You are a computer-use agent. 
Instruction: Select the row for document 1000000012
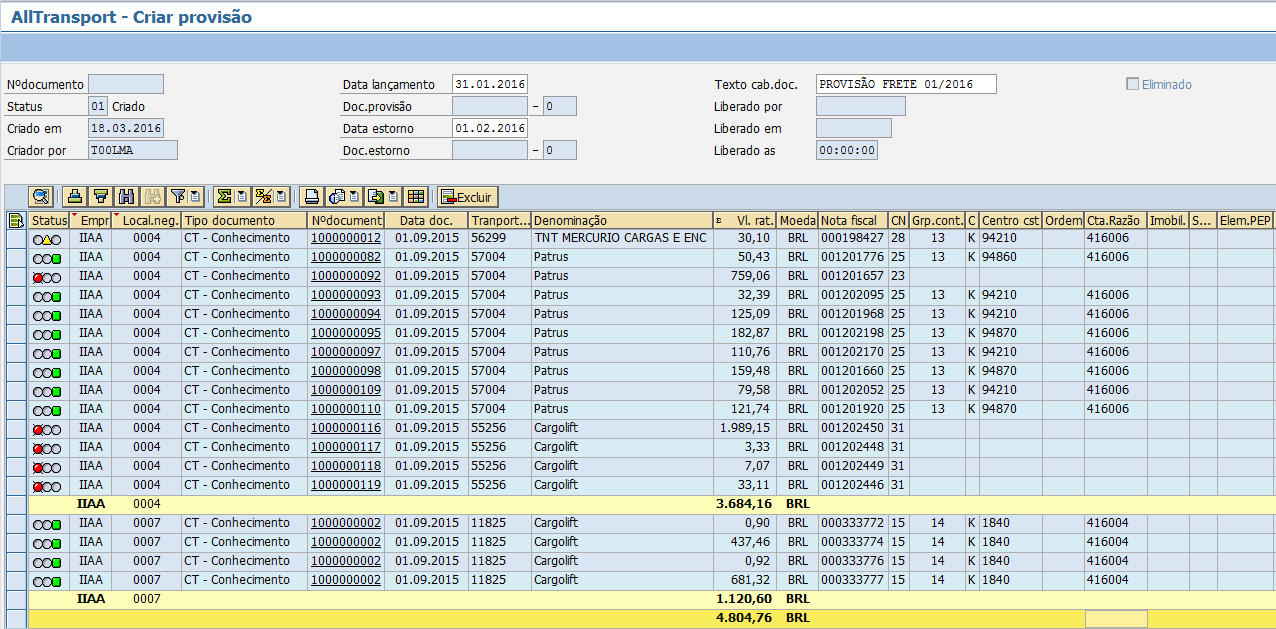point(16,238)
